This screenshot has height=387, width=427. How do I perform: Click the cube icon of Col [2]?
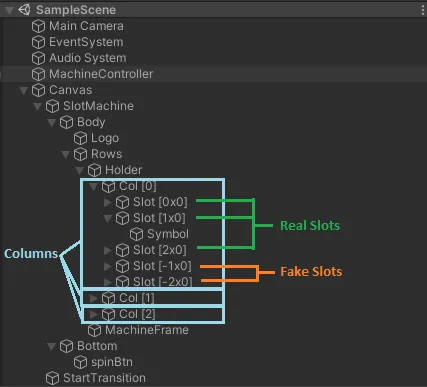[108, 314]
